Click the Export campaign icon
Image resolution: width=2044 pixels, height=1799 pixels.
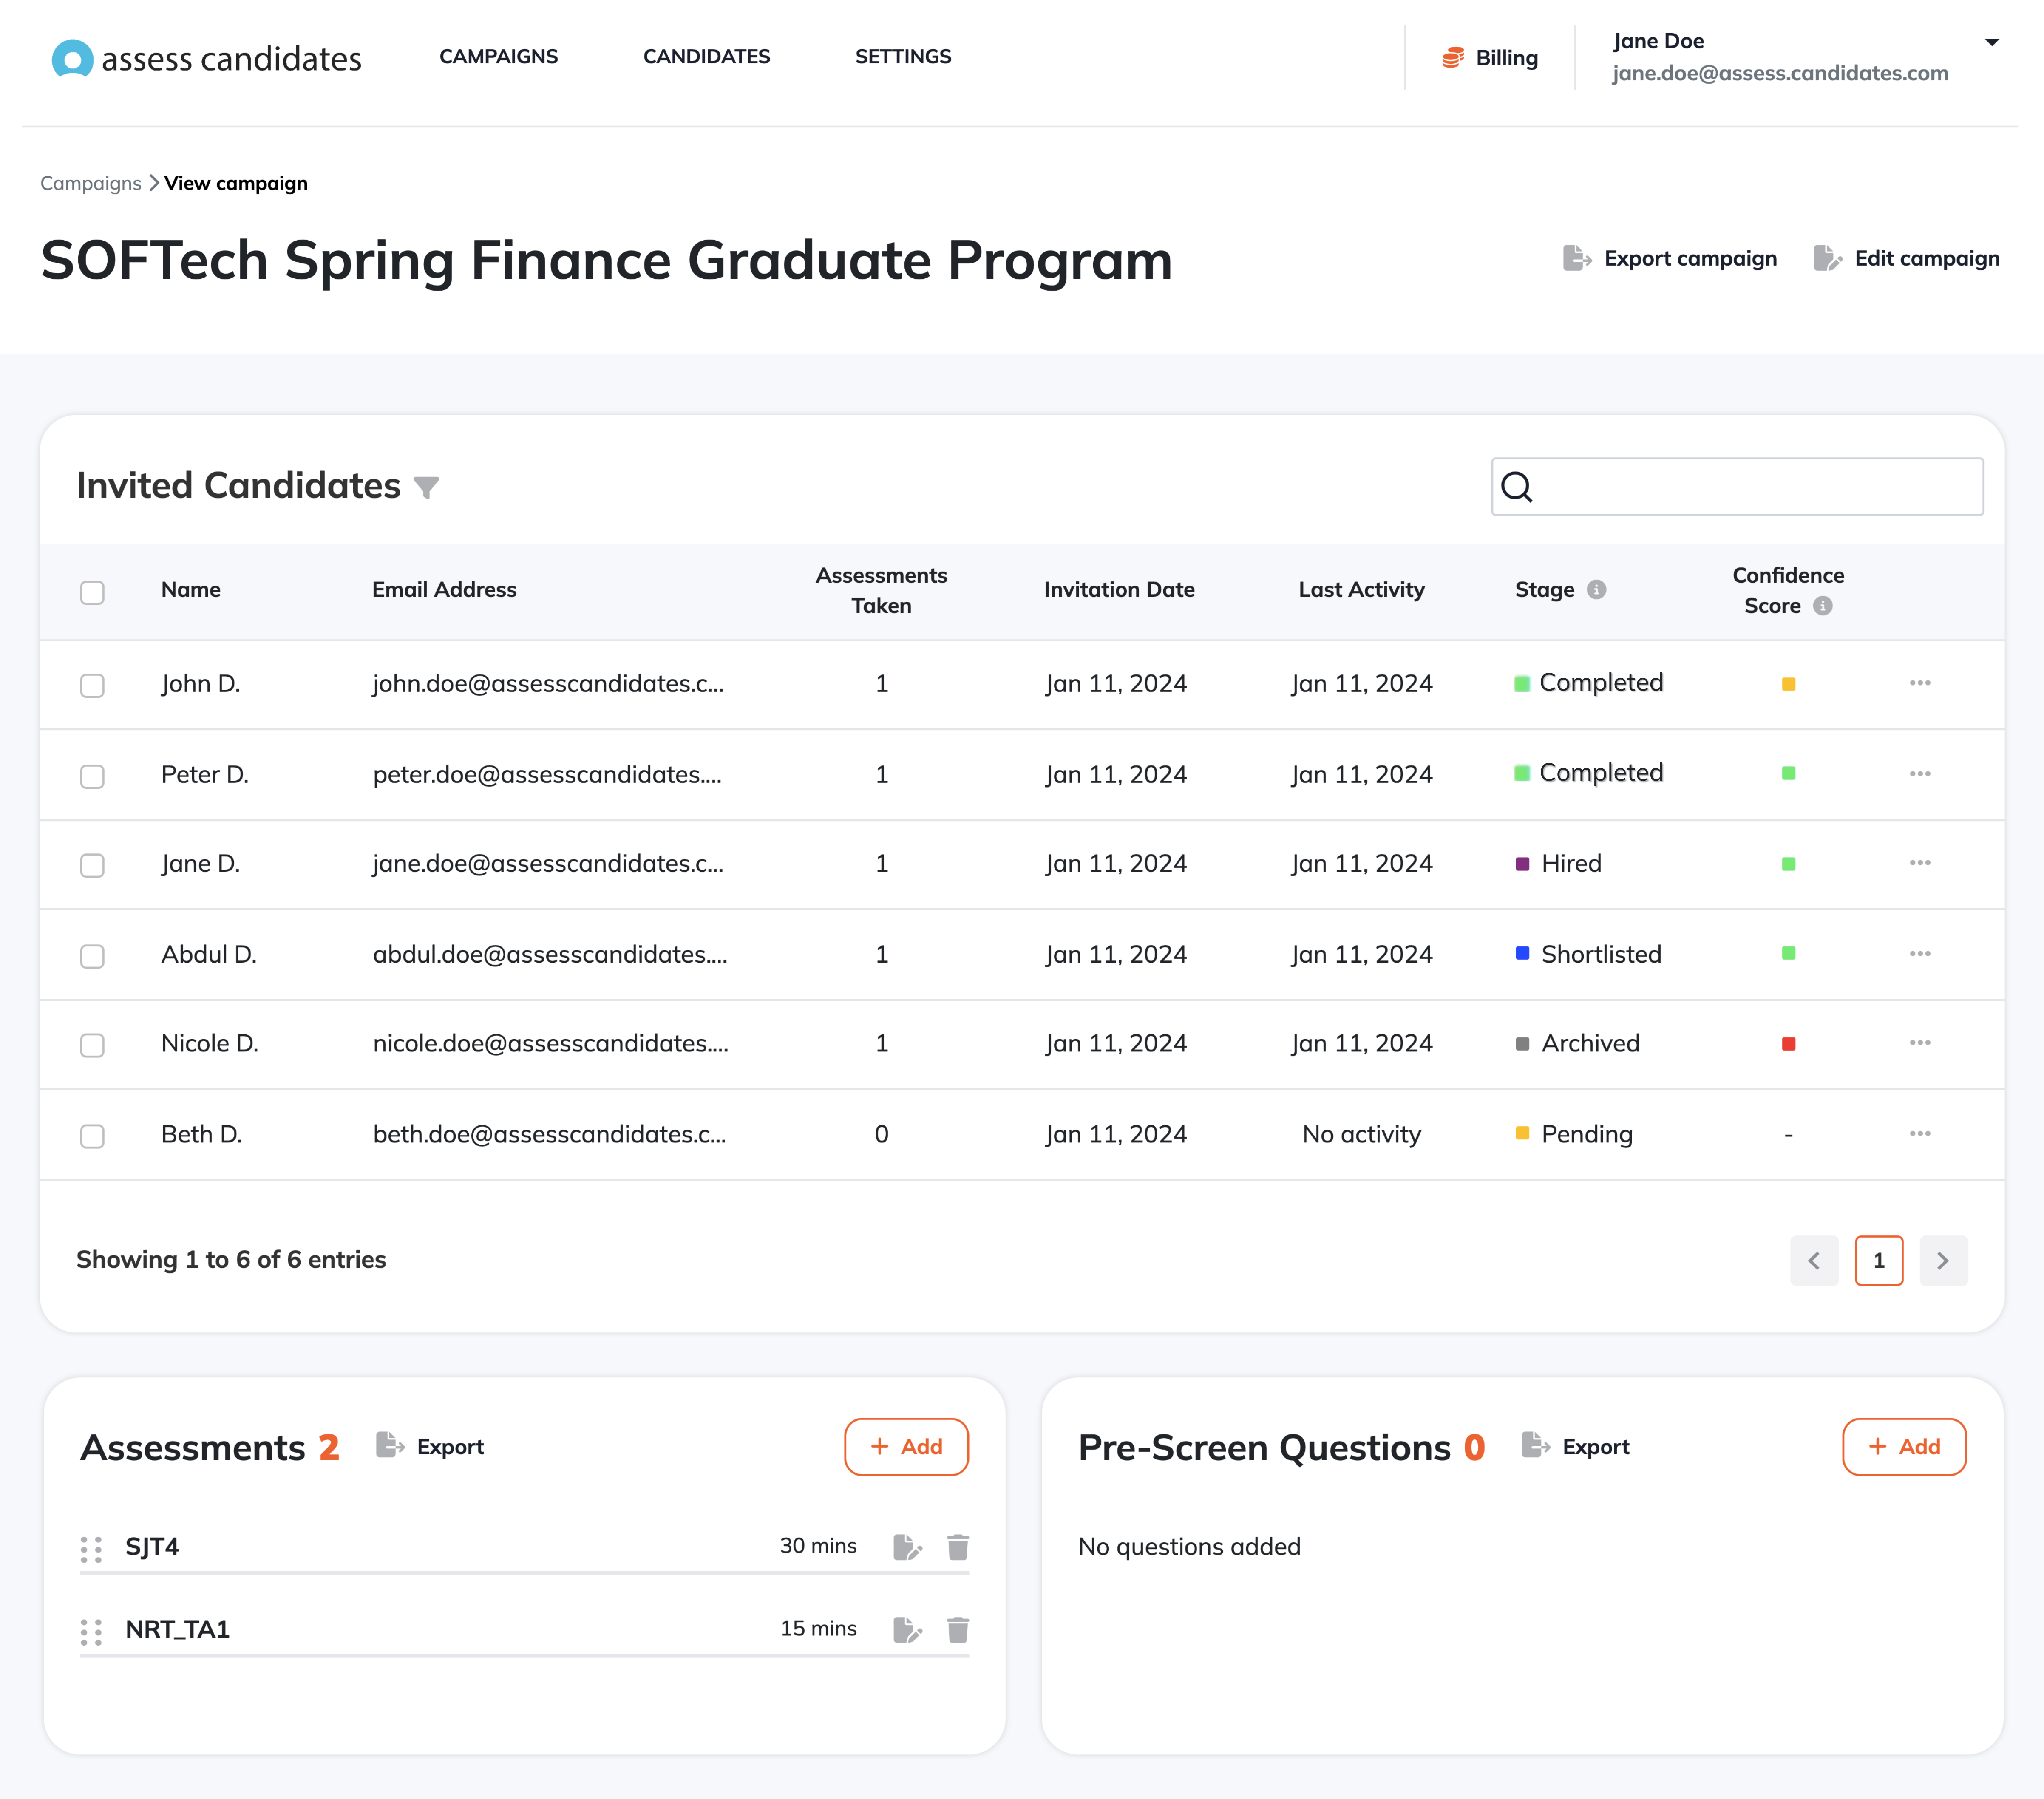click(1577, 258)
